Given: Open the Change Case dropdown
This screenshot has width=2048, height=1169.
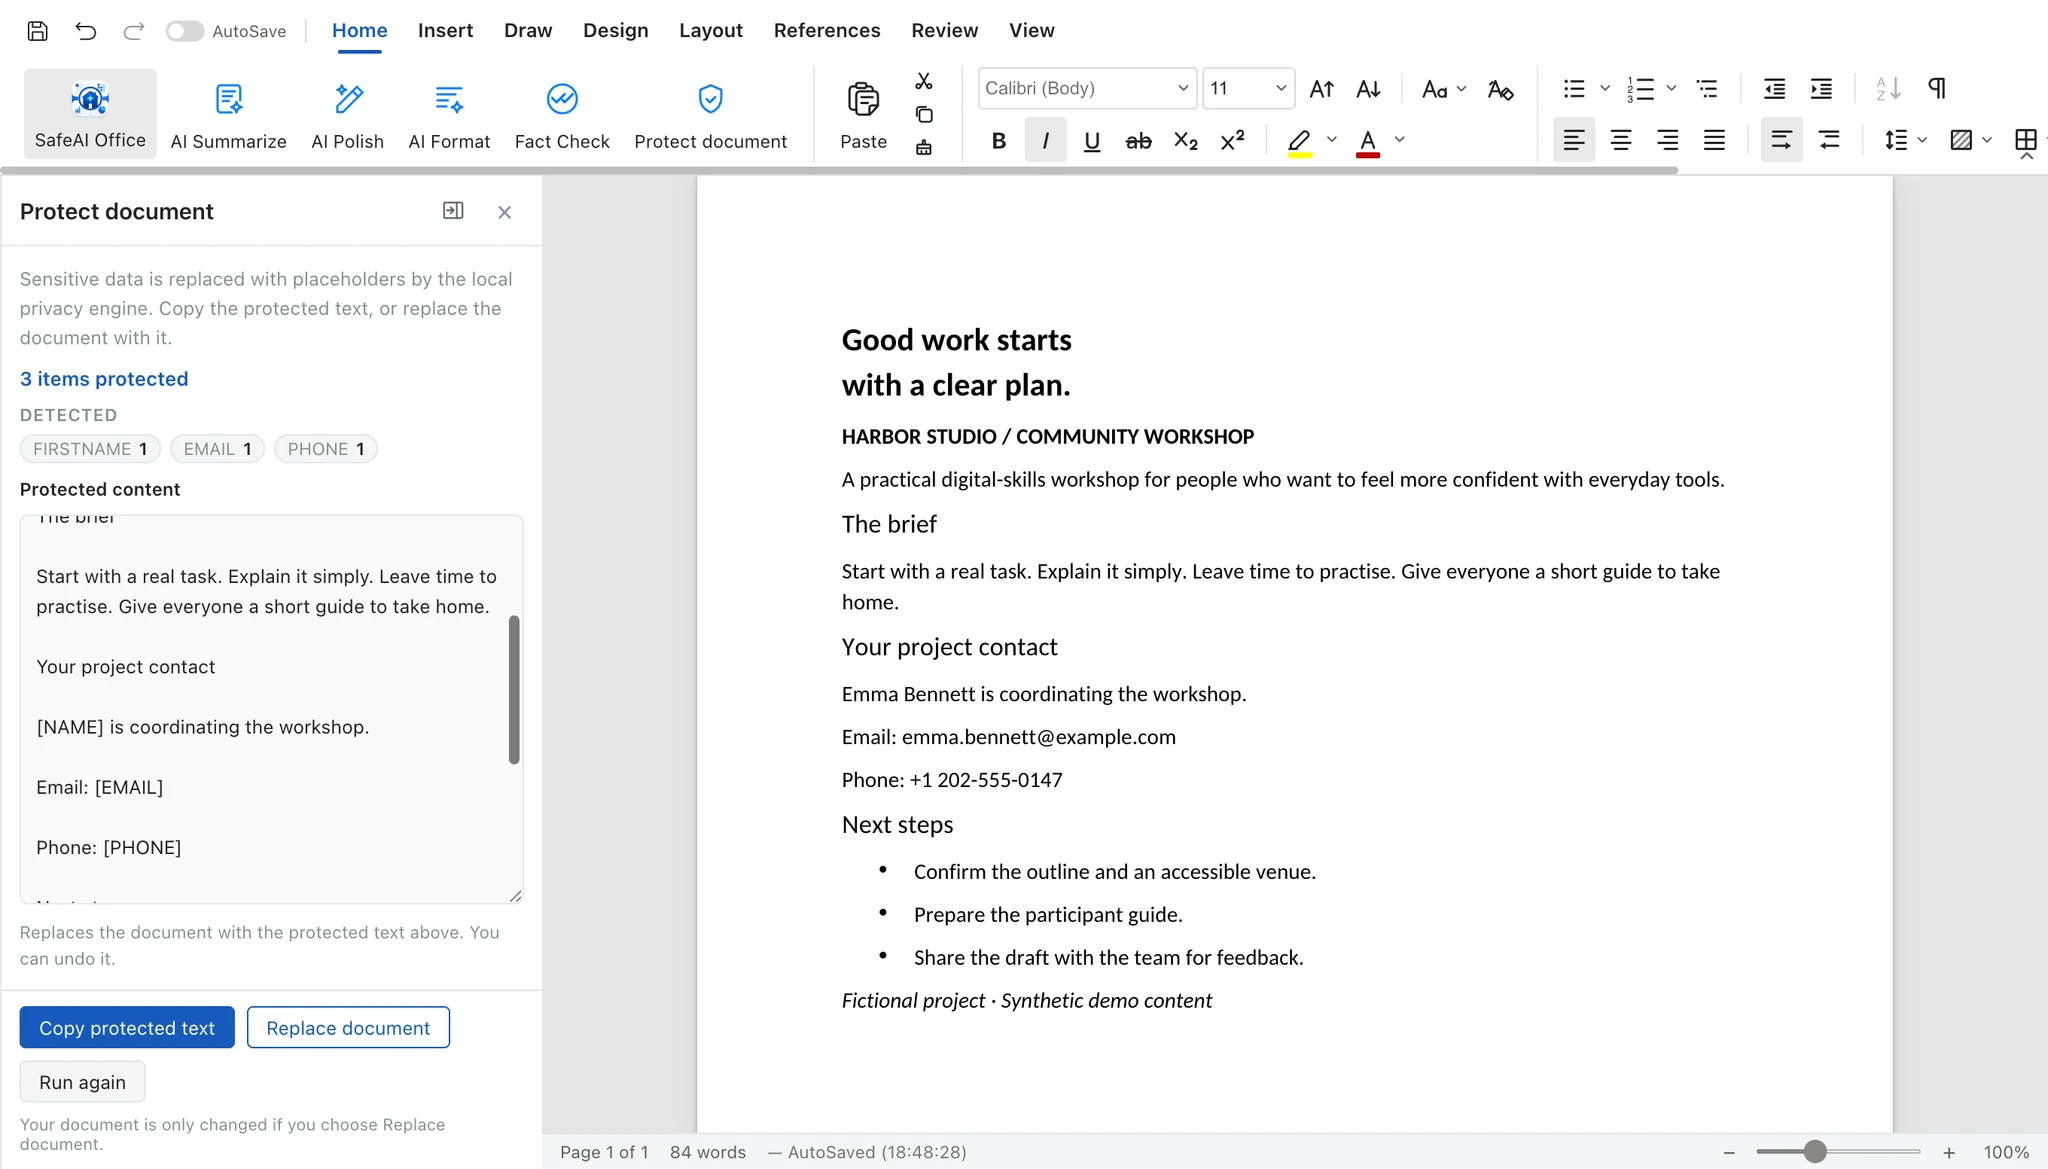Looking at the screenshot, I should (1443, 89).
